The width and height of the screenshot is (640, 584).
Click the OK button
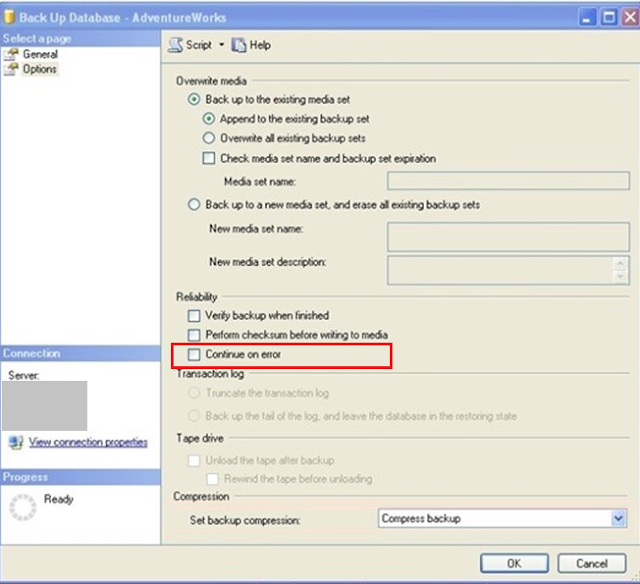tap(514, 564)
